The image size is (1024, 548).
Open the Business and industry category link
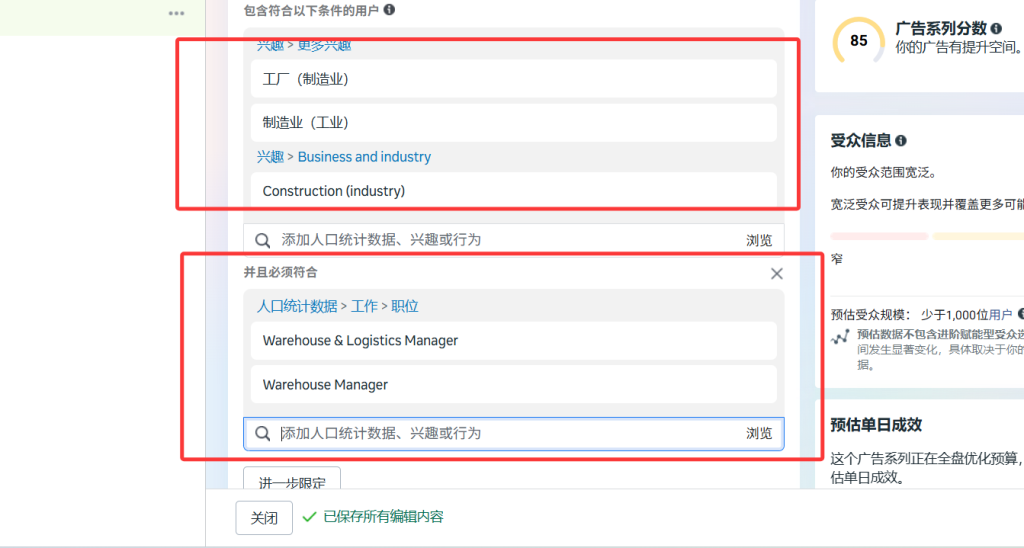click(364, 157)
